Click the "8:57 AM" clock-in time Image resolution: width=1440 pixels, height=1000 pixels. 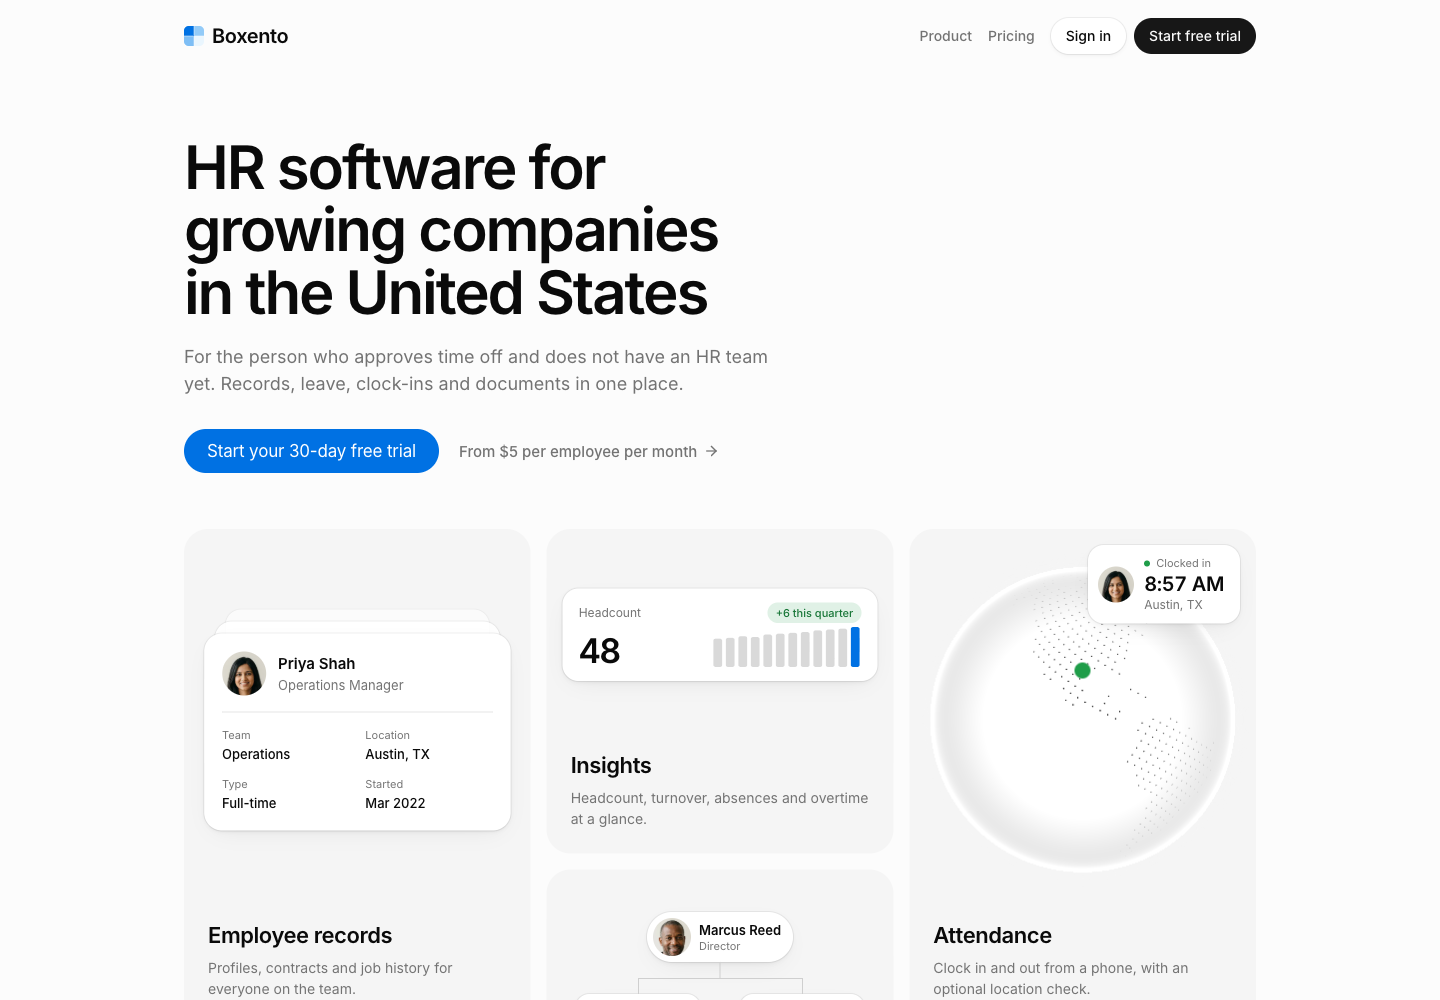pyautogui.click(x=1184, y=584)
